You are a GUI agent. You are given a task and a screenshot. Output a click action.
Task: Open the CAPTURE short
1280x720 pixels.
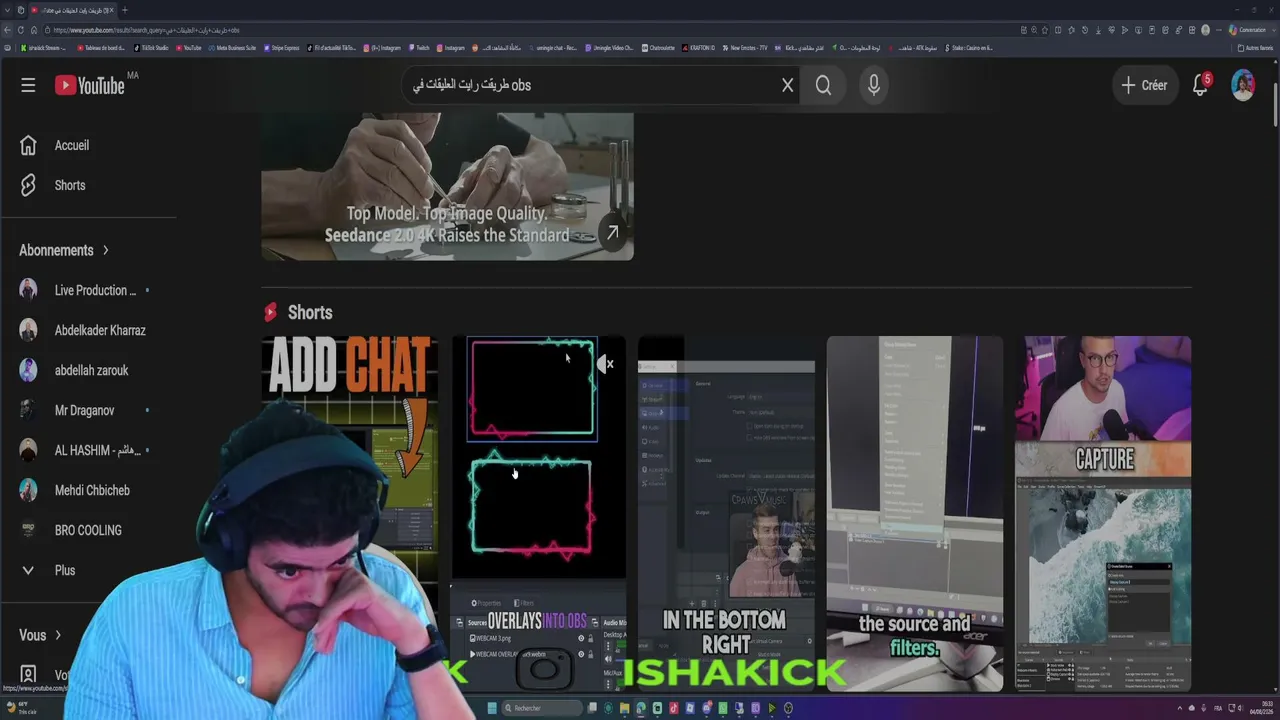pyautogui.click(x=1104, y=514)
